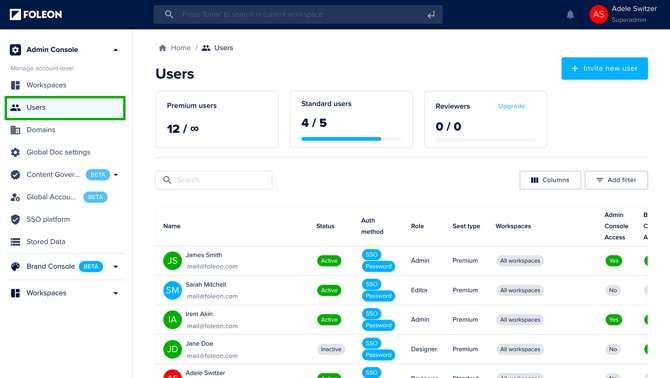Open the notifications bell
Image resolution: width=670 pixels, height=378 pixels.
pyautogui.click(x=570, y=15)
